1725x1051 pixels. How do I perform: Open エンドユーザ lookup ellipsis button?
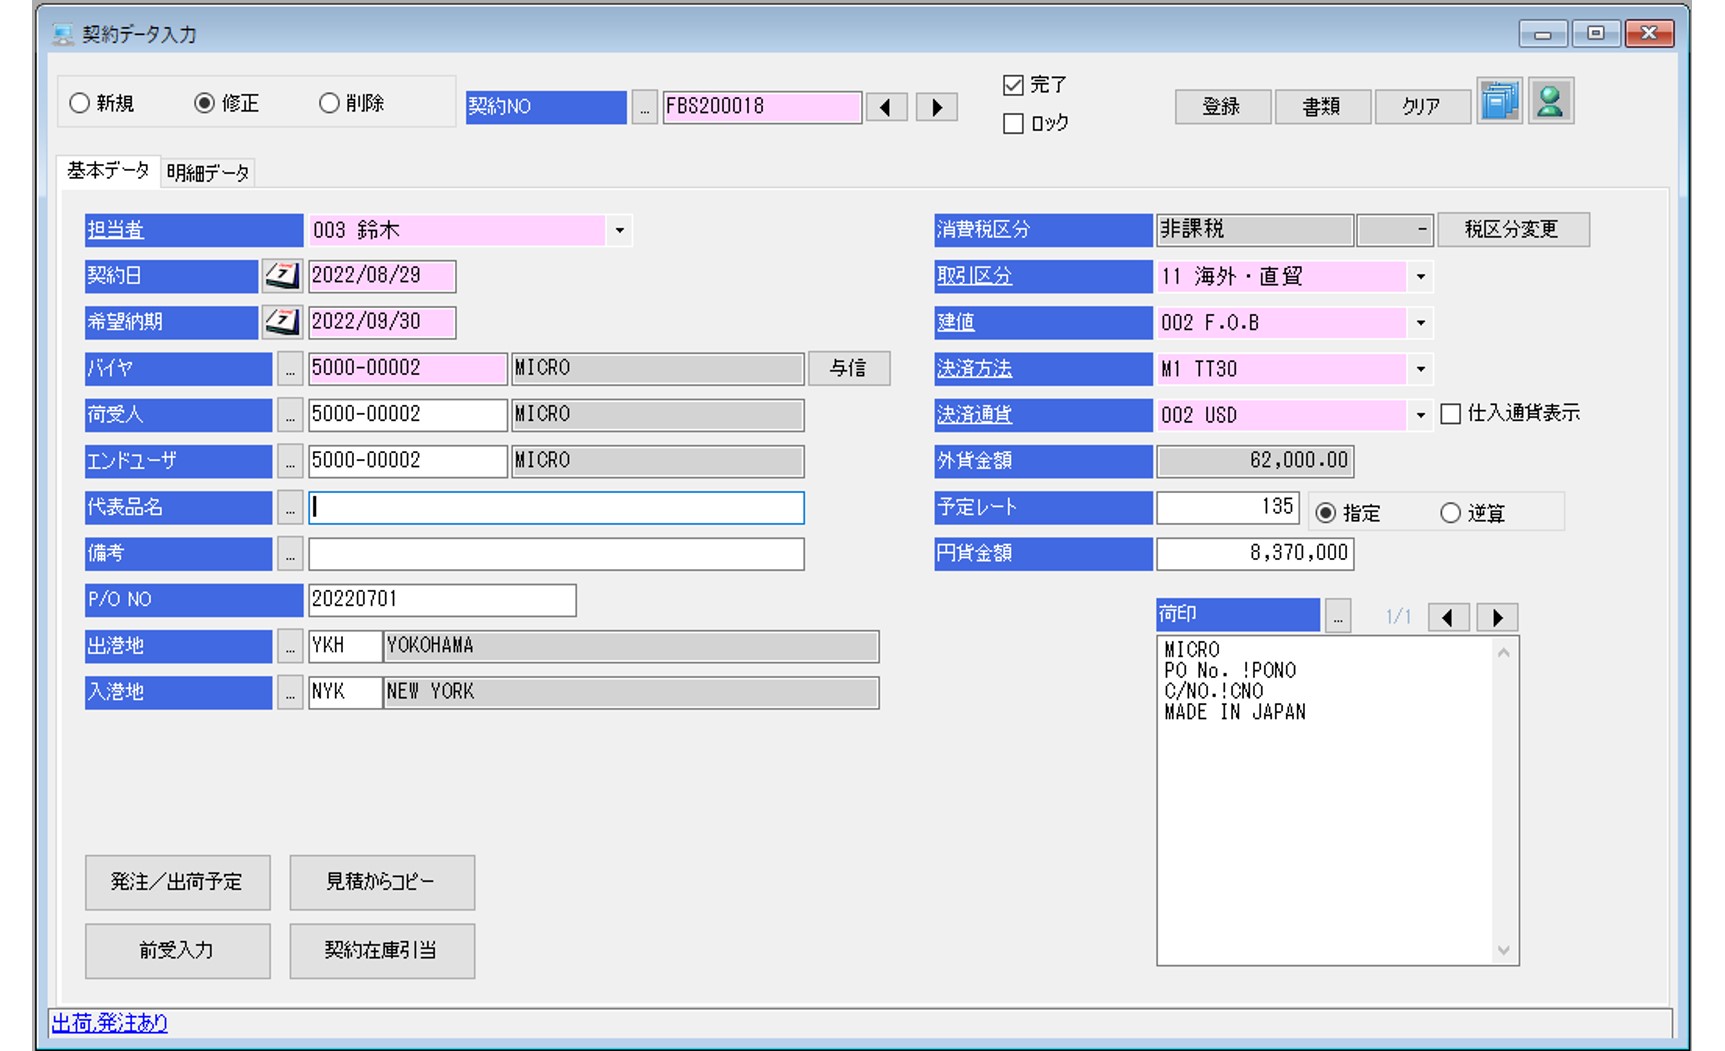[x=289, y=461]
